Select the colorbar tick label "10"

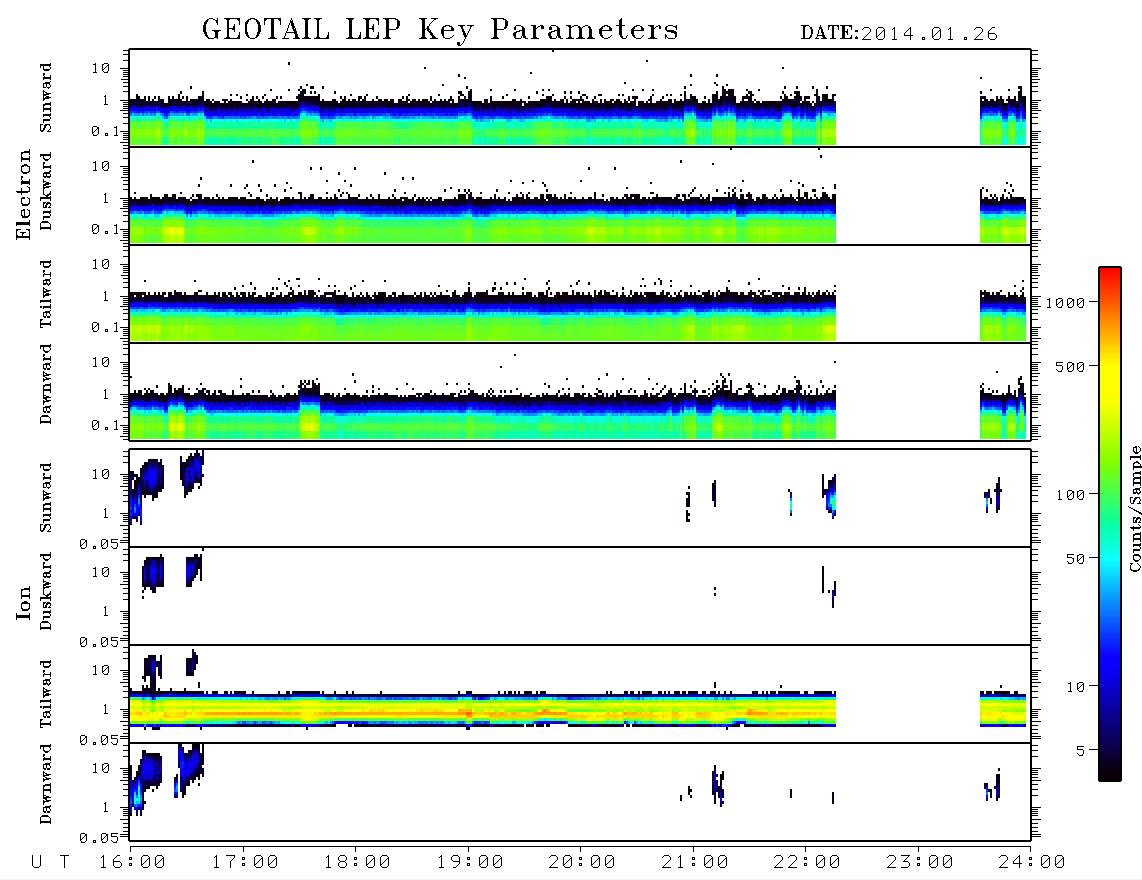1075,687
